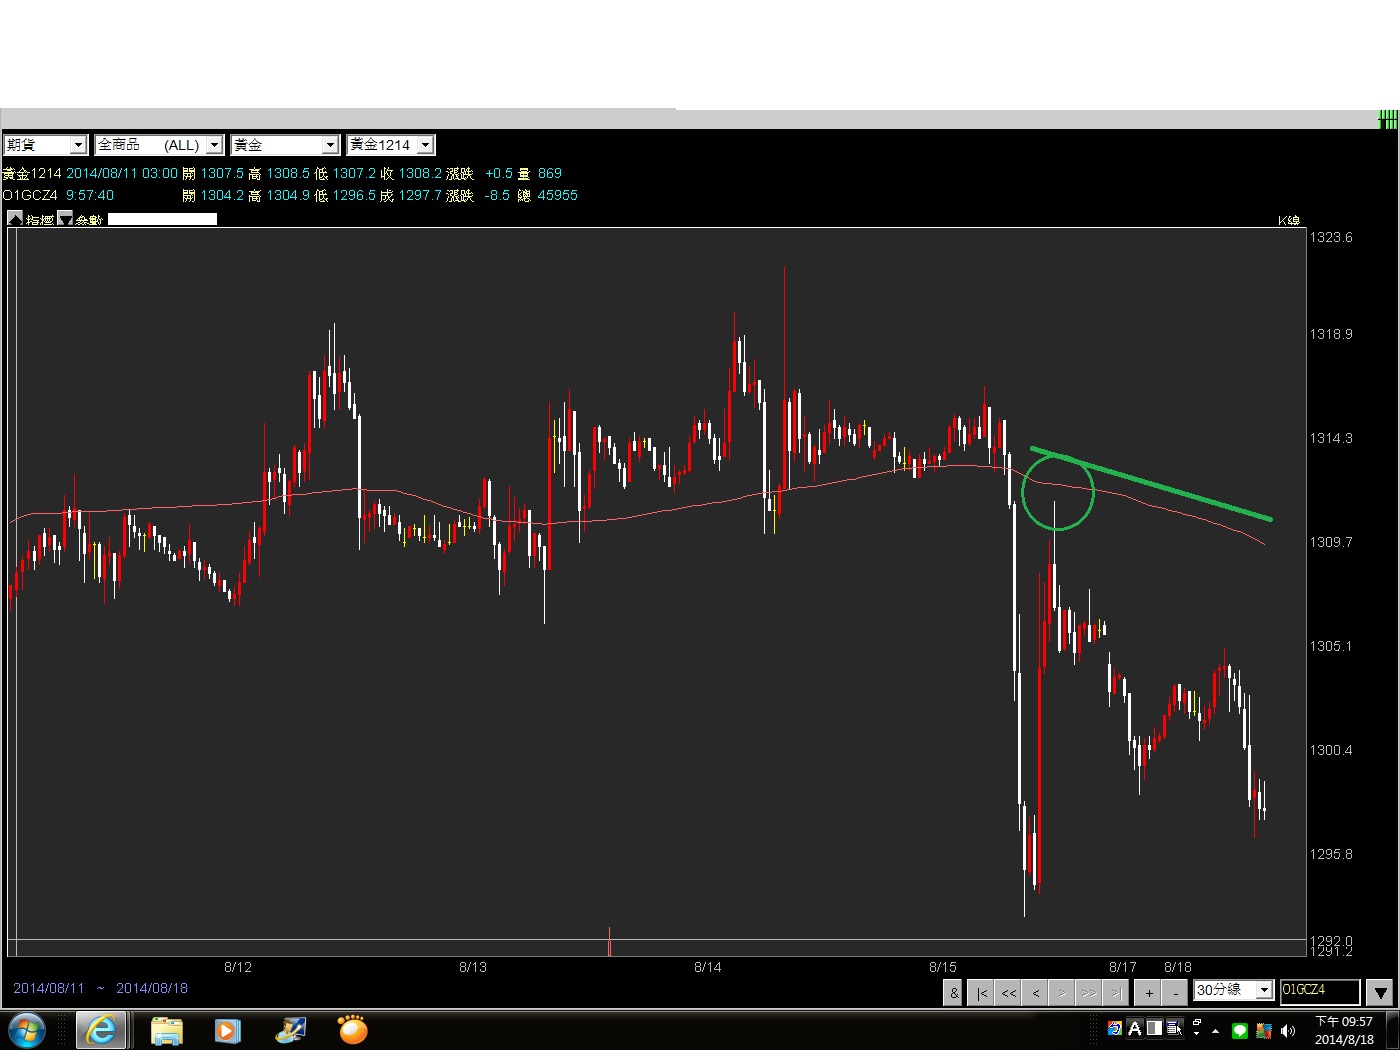Screen dimensions: 1400x1050
Task: Click the 1305.1 price axis label
Action: 1331,646
